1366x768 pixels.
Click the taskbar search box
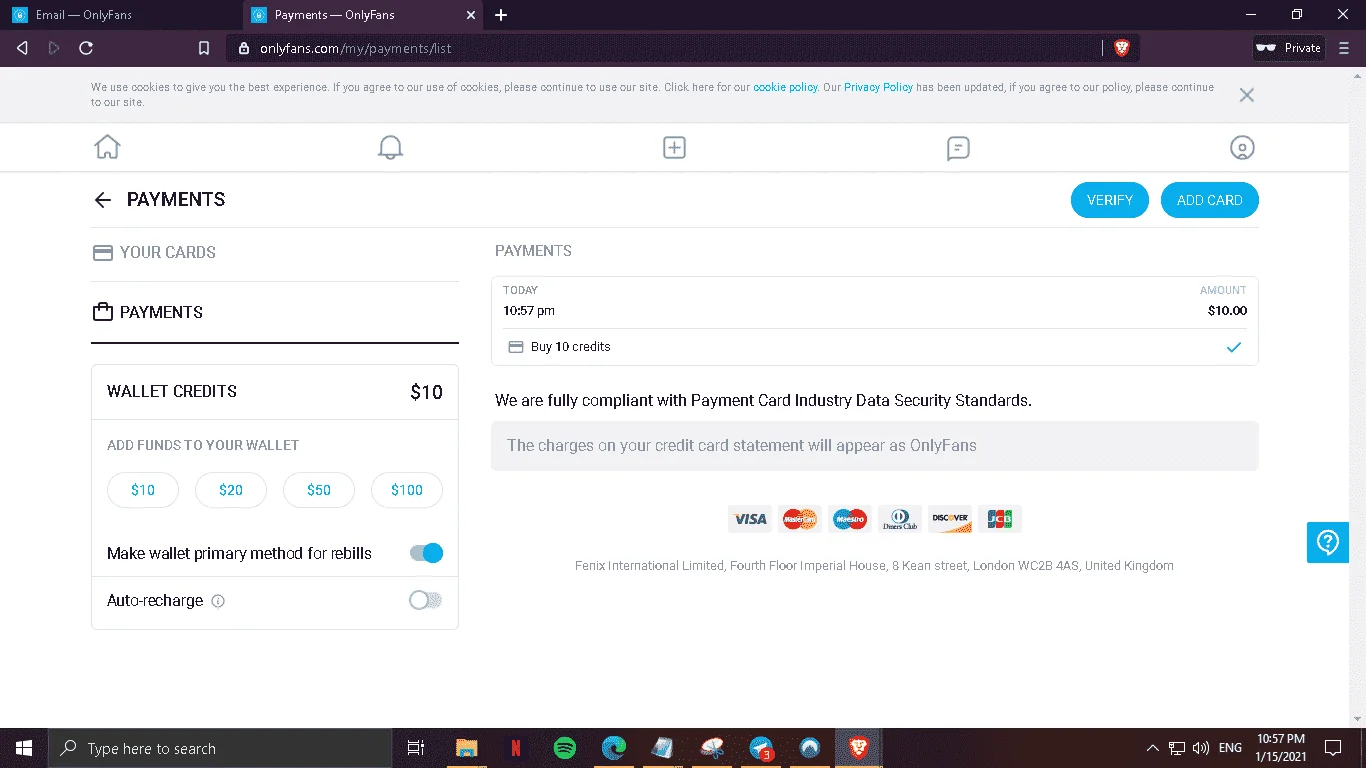tap(220, 748)
